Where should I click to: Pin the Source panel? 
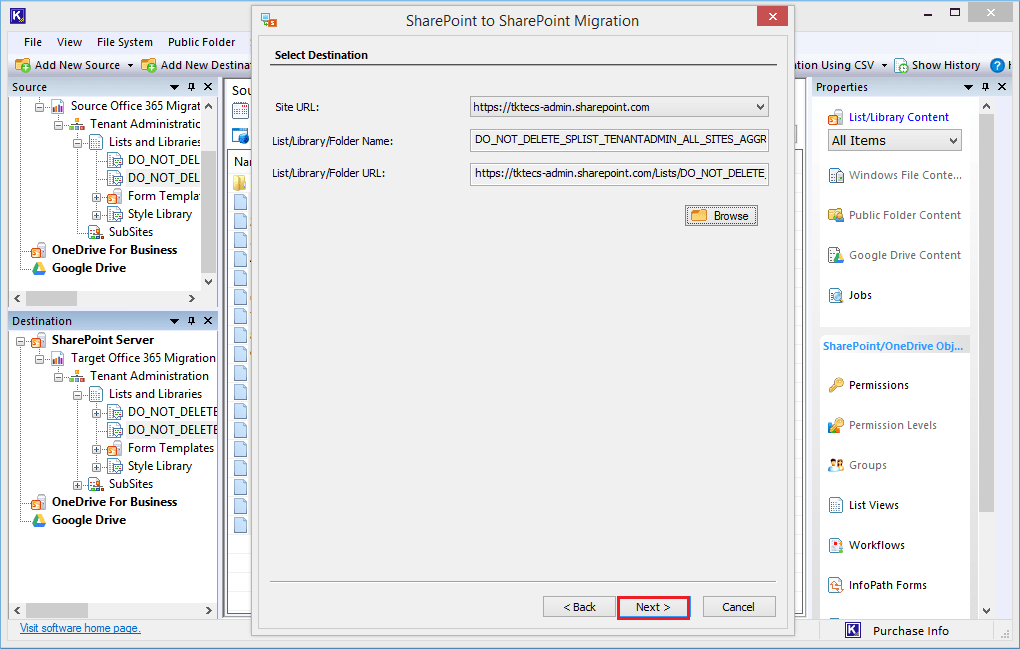[191, 86]
